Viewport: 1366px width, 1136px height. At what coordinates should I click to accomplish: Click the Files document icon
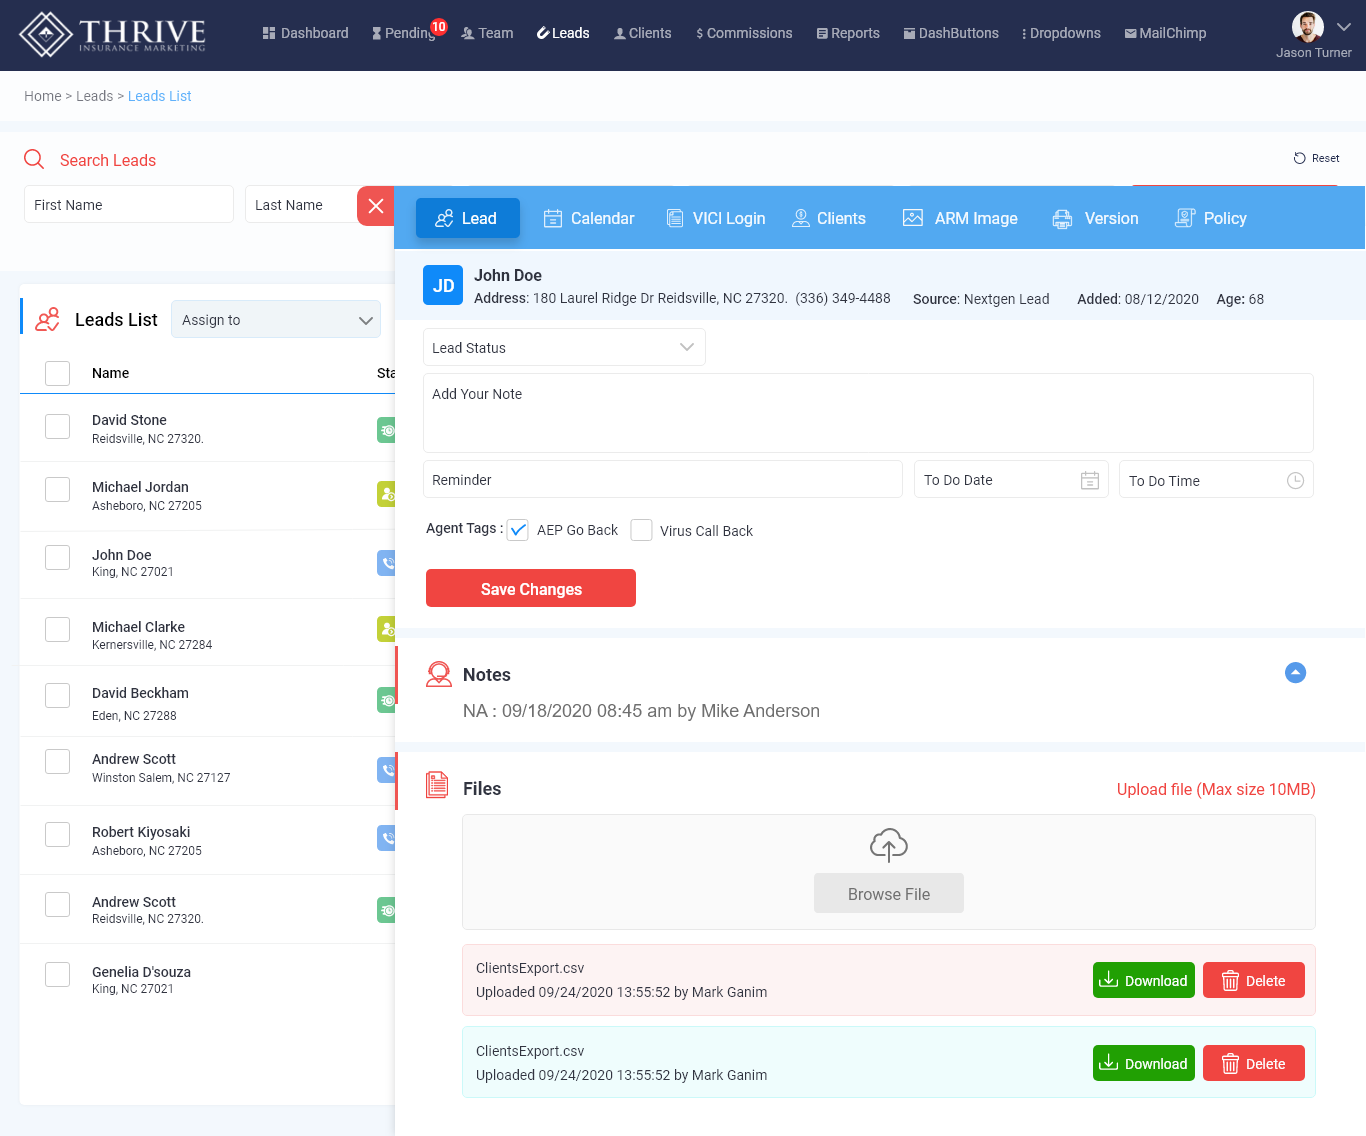(437, 785)
